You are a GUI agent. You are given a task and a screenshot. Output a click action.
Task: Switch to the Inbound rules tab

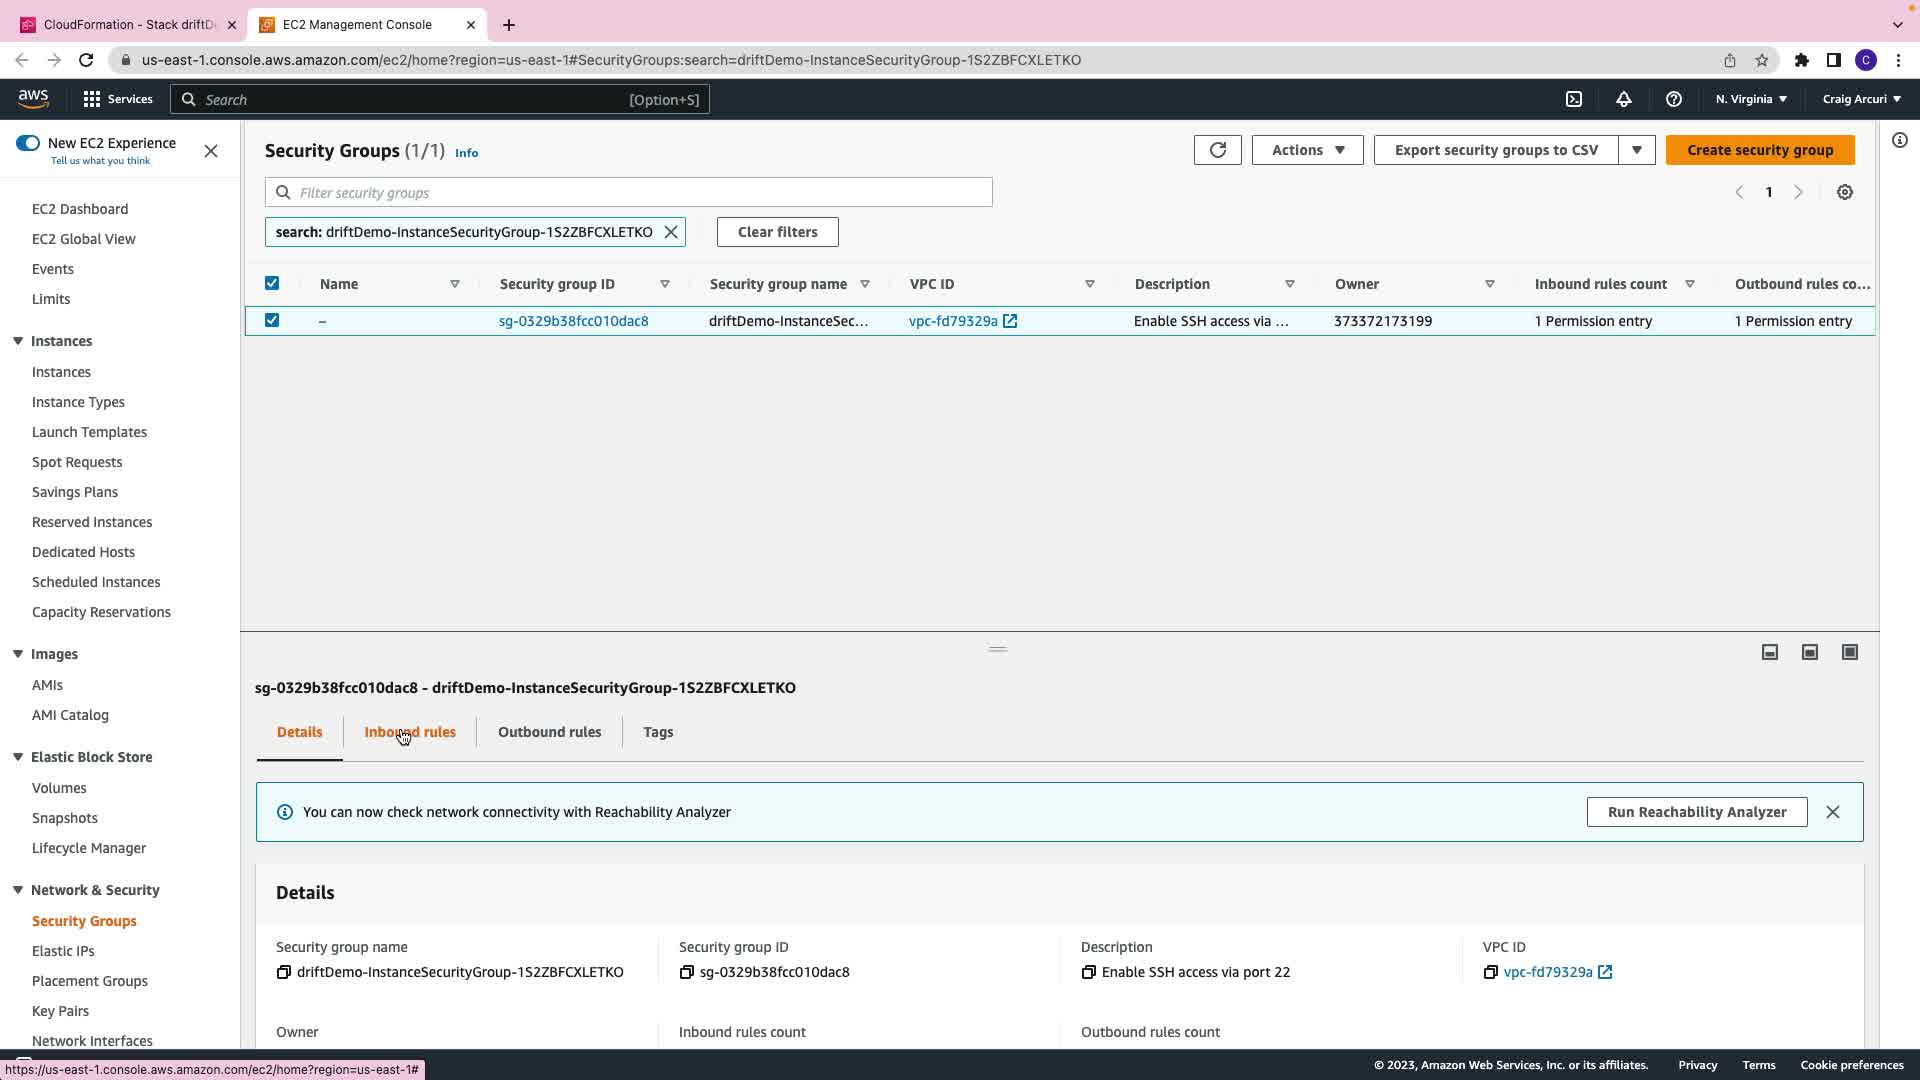[x=409, y=732]
